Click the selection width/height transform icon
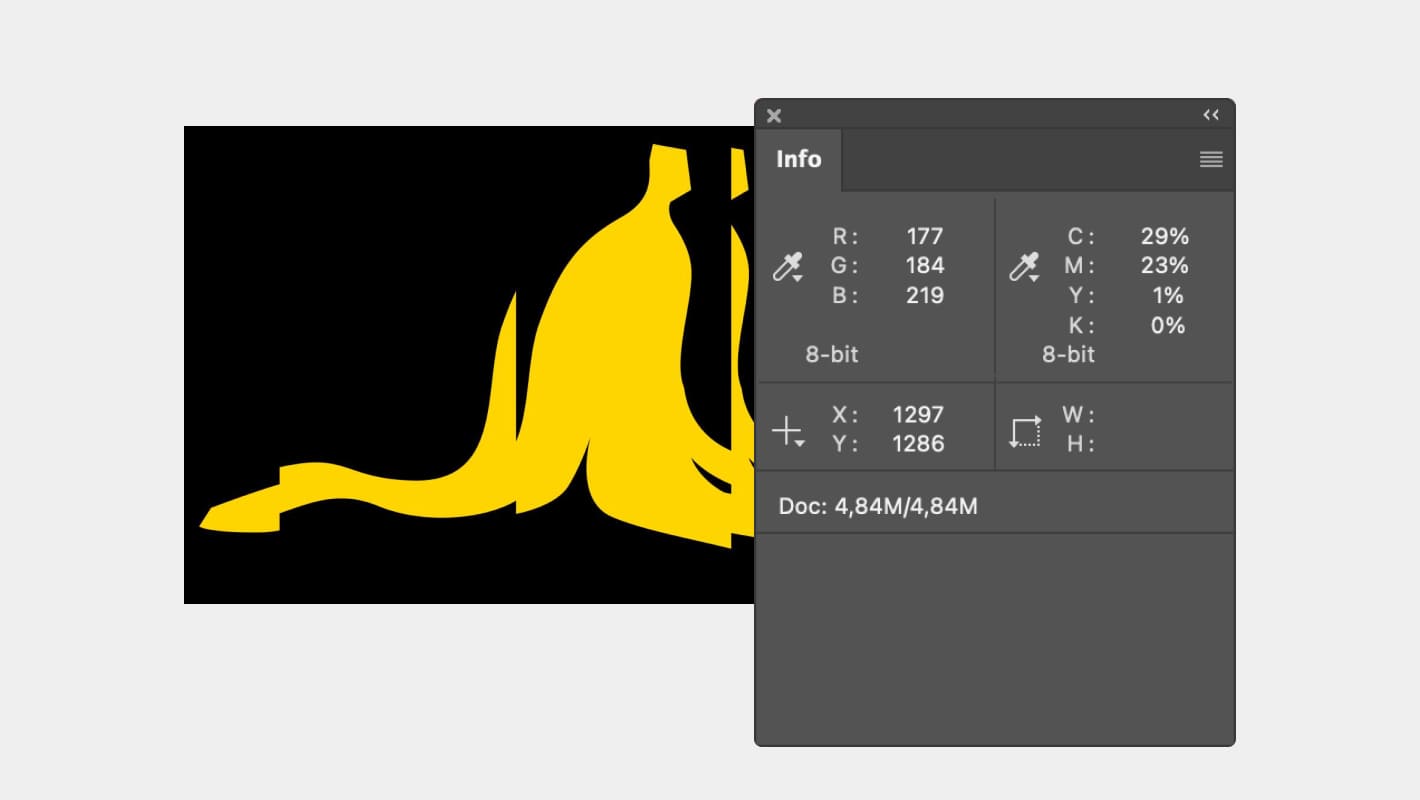Image resolution: width=1420 pixels, height=800 pixels. [x=1025, y=431]
